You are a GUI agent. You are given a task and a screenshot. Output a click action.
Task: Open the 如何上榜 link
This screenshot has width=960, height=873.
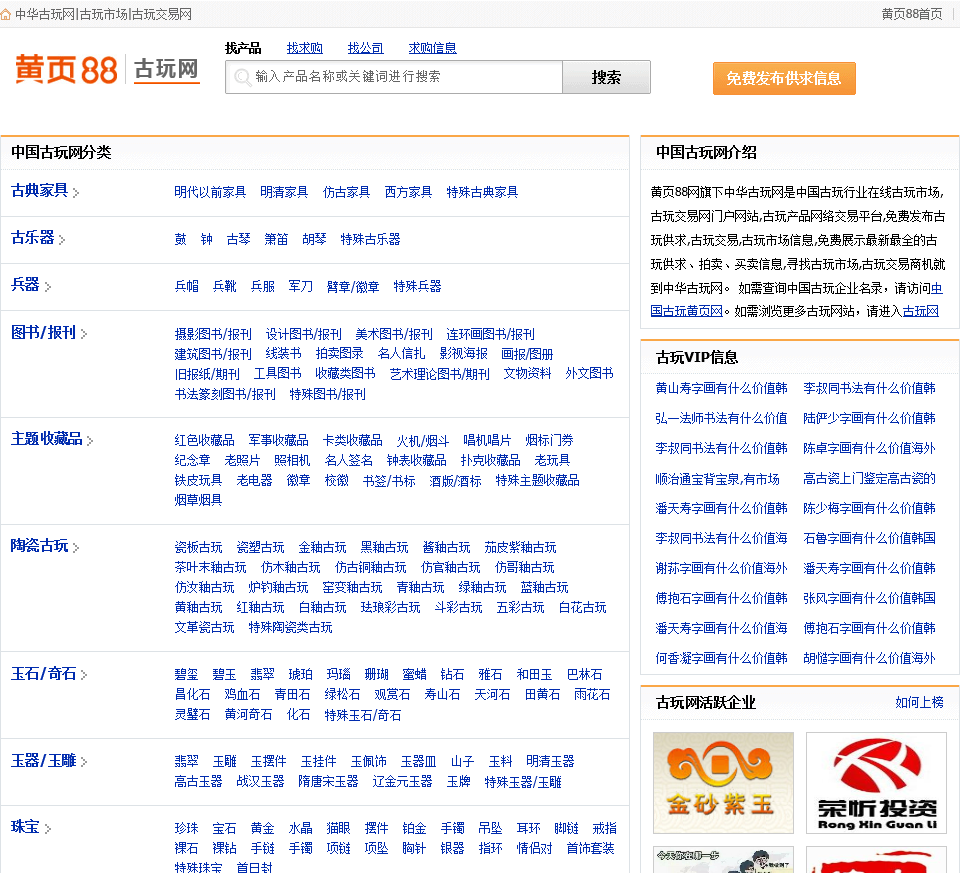[919, 702]
